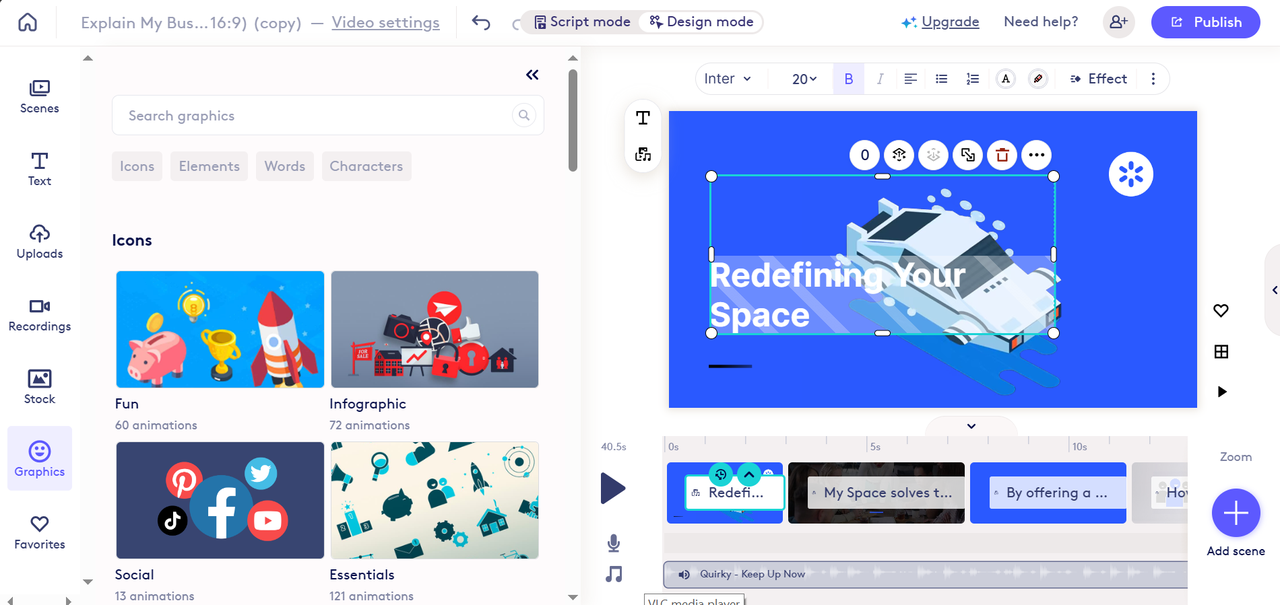Select the Quirky - Keep Up Now audio track
Viewport: 1280px width, 605px height.
[x=925, y=574]
